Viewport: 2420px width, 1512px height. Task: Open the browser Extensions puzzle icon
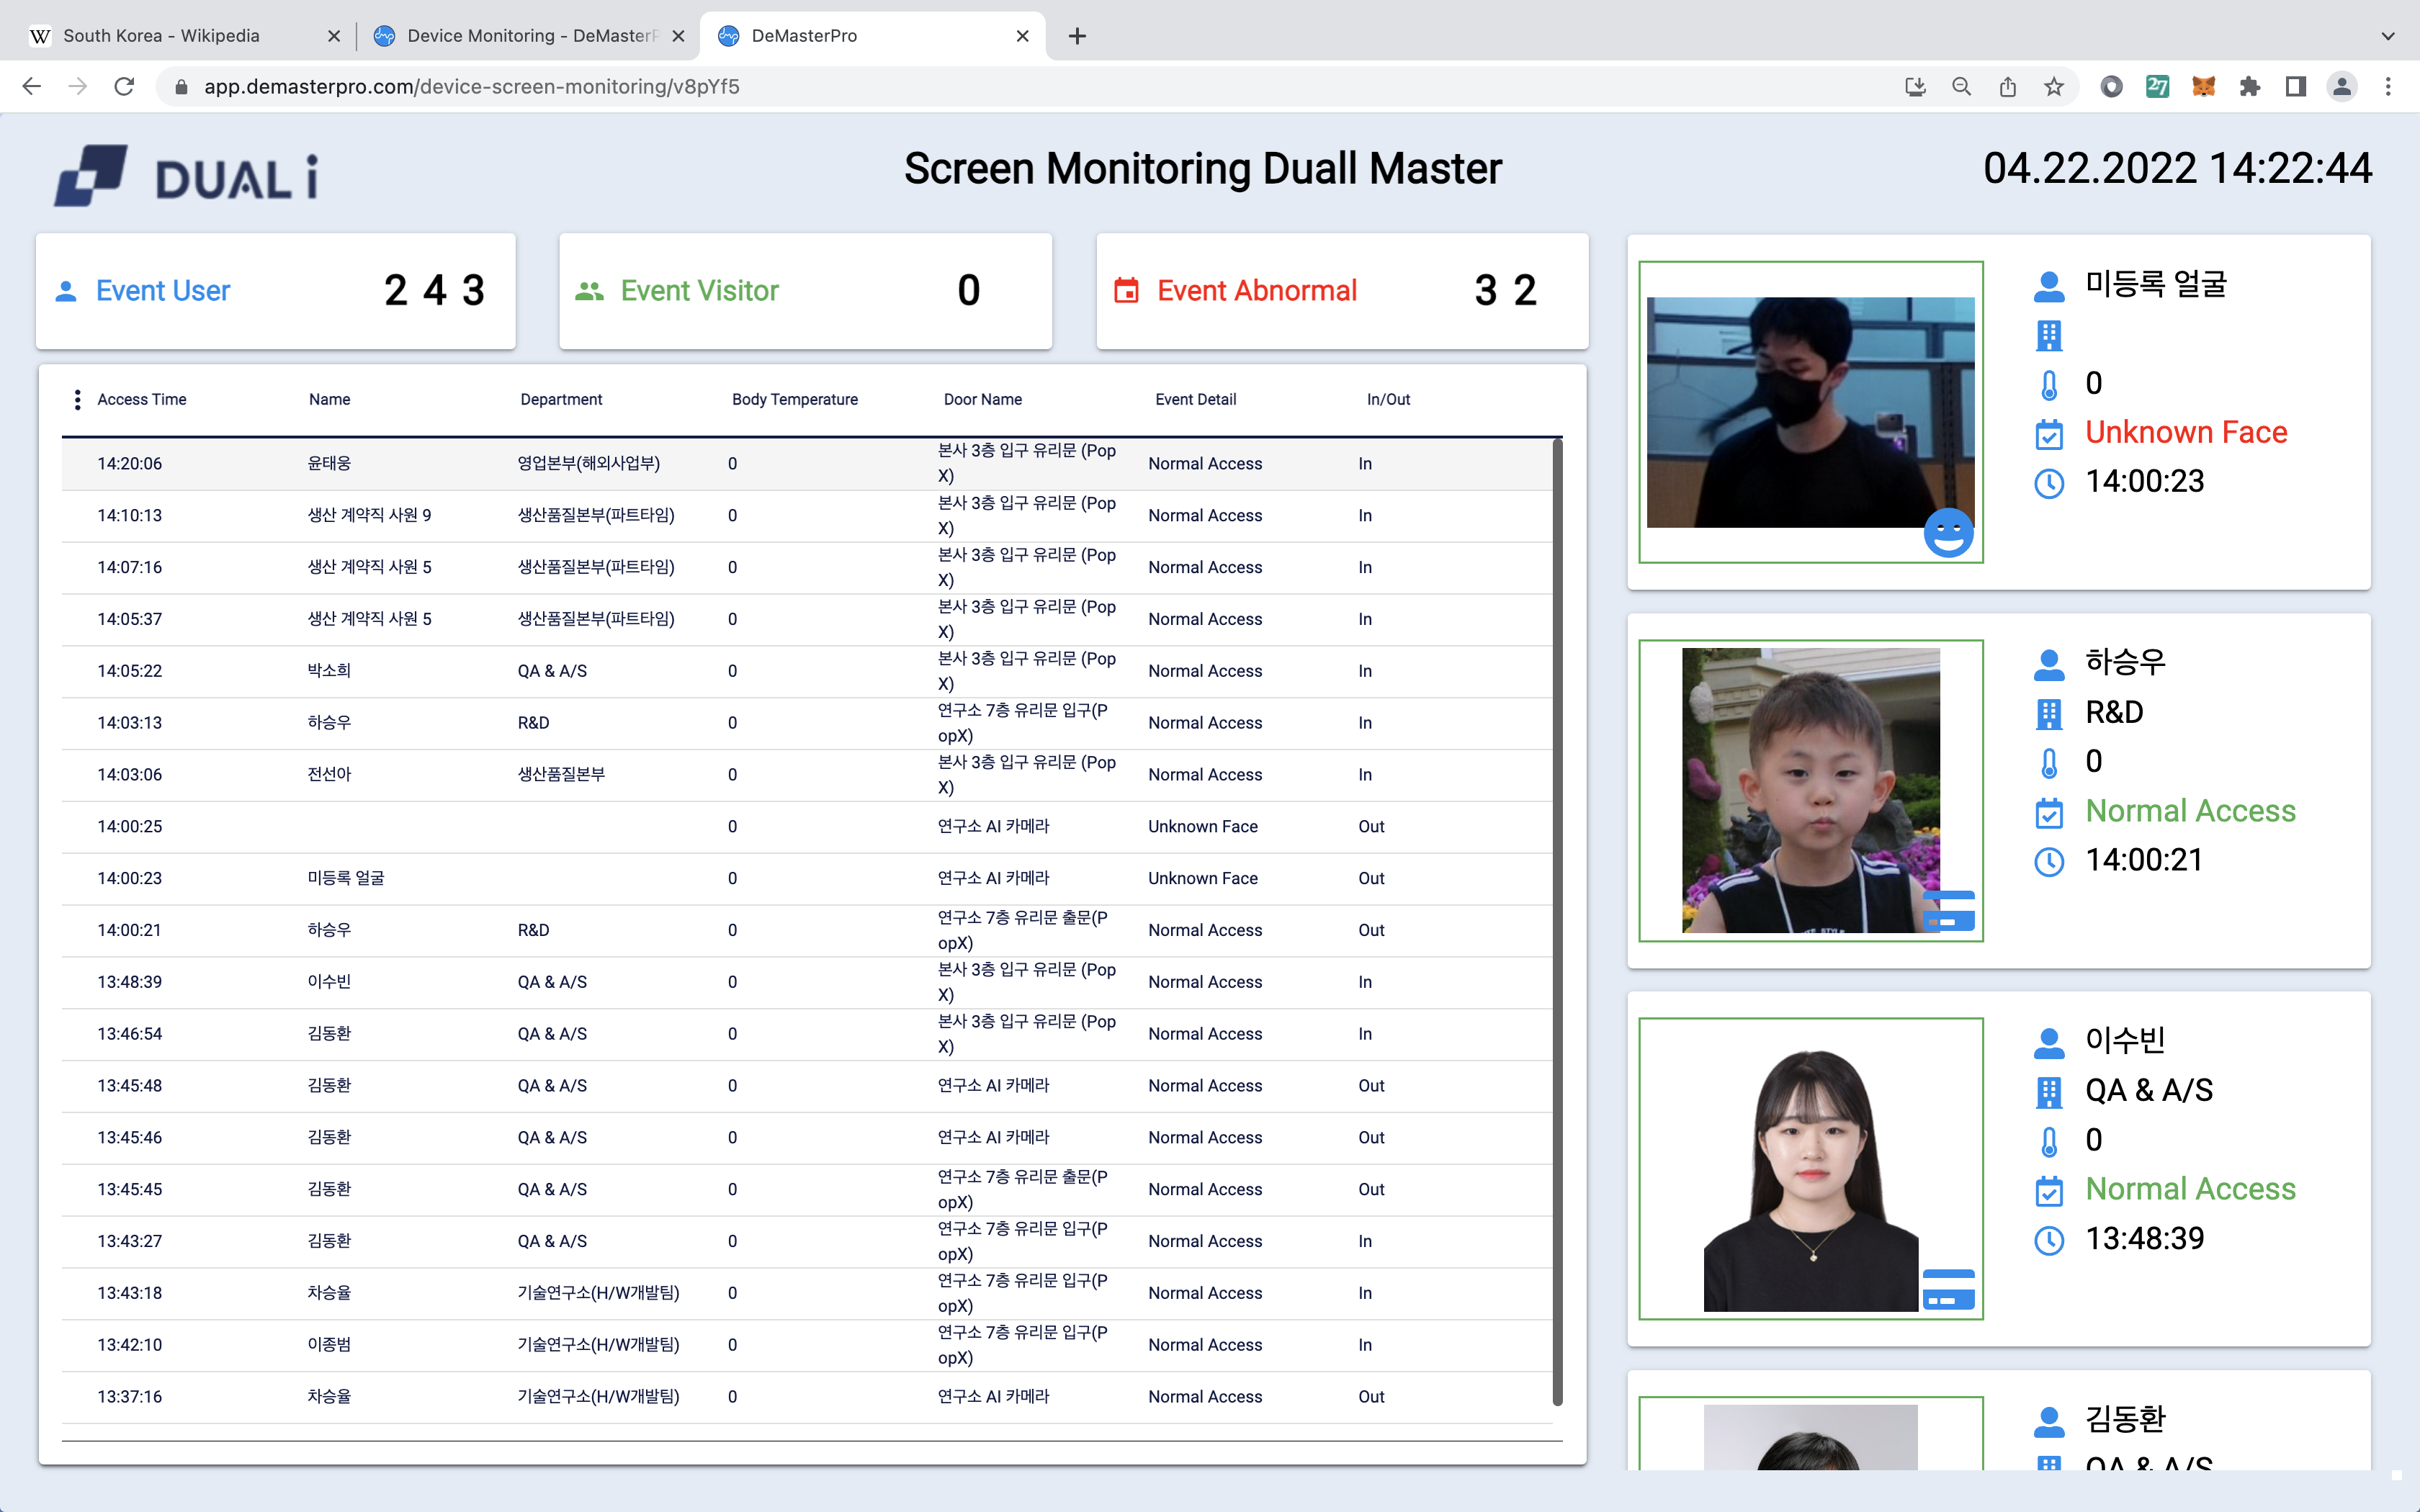(2250, 87)
